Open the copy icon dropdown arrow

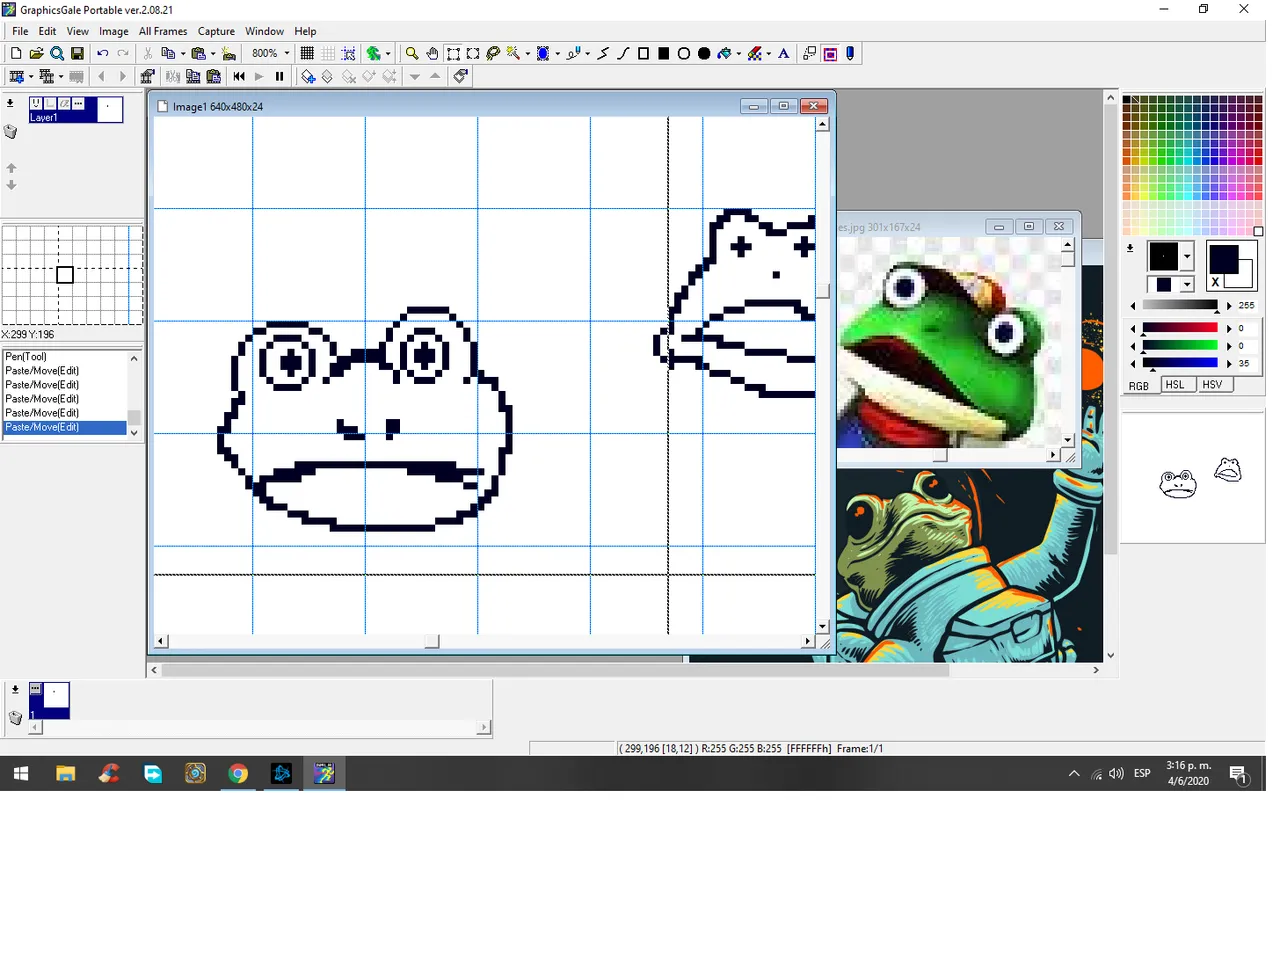point(182,54)
